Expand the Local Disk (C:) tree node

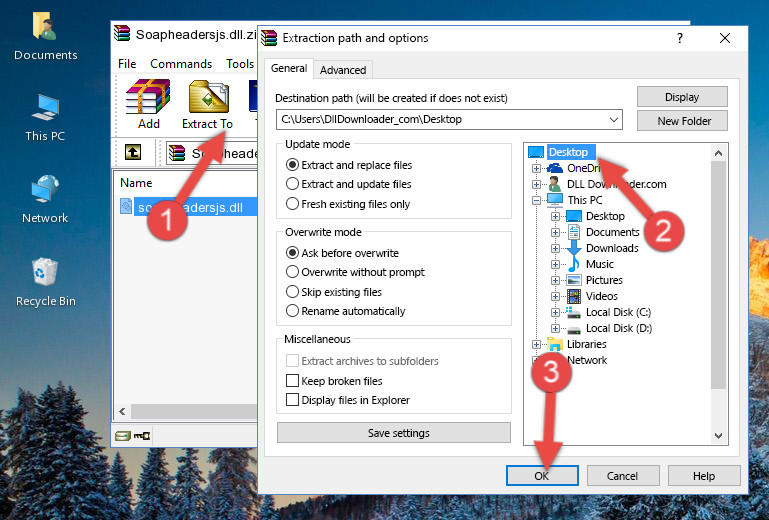555,312
